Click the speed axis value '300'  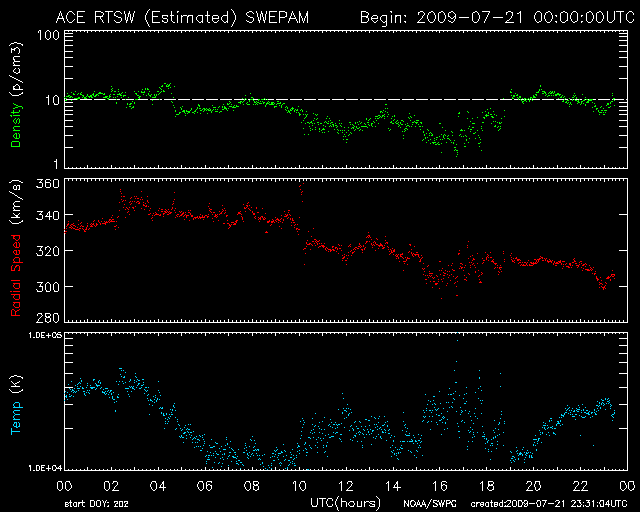click(48, 287)
